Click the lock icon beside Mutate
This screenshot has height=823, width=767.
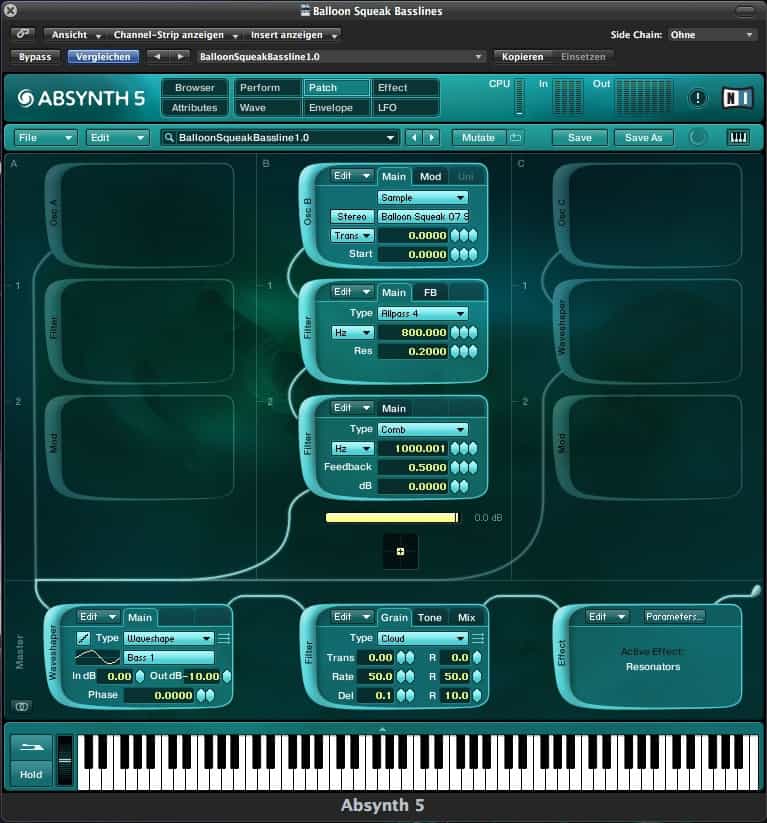coord(516,137)
